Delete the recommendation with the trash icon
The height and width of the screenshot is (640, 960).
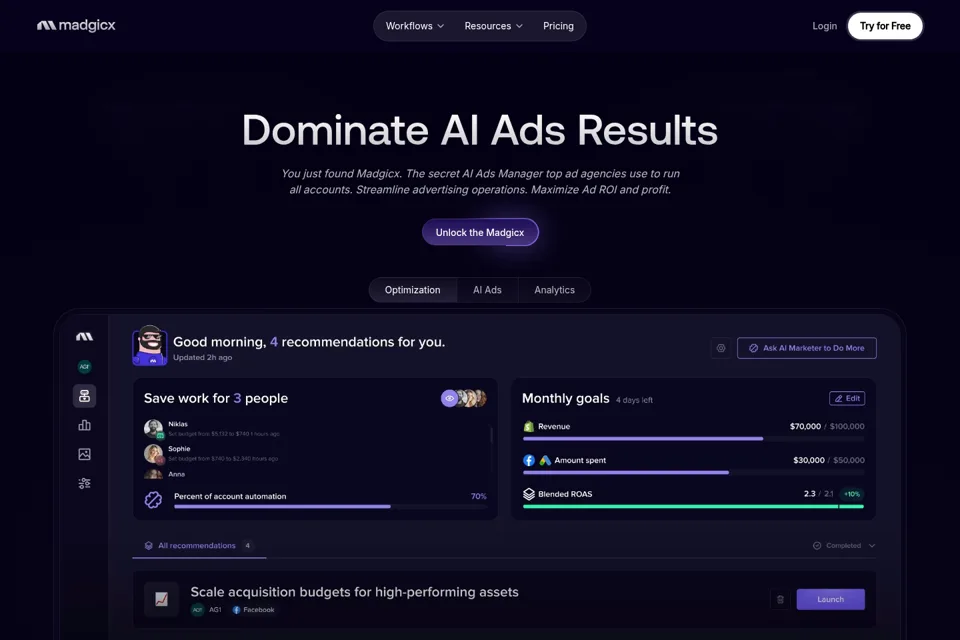pos(780,599)
